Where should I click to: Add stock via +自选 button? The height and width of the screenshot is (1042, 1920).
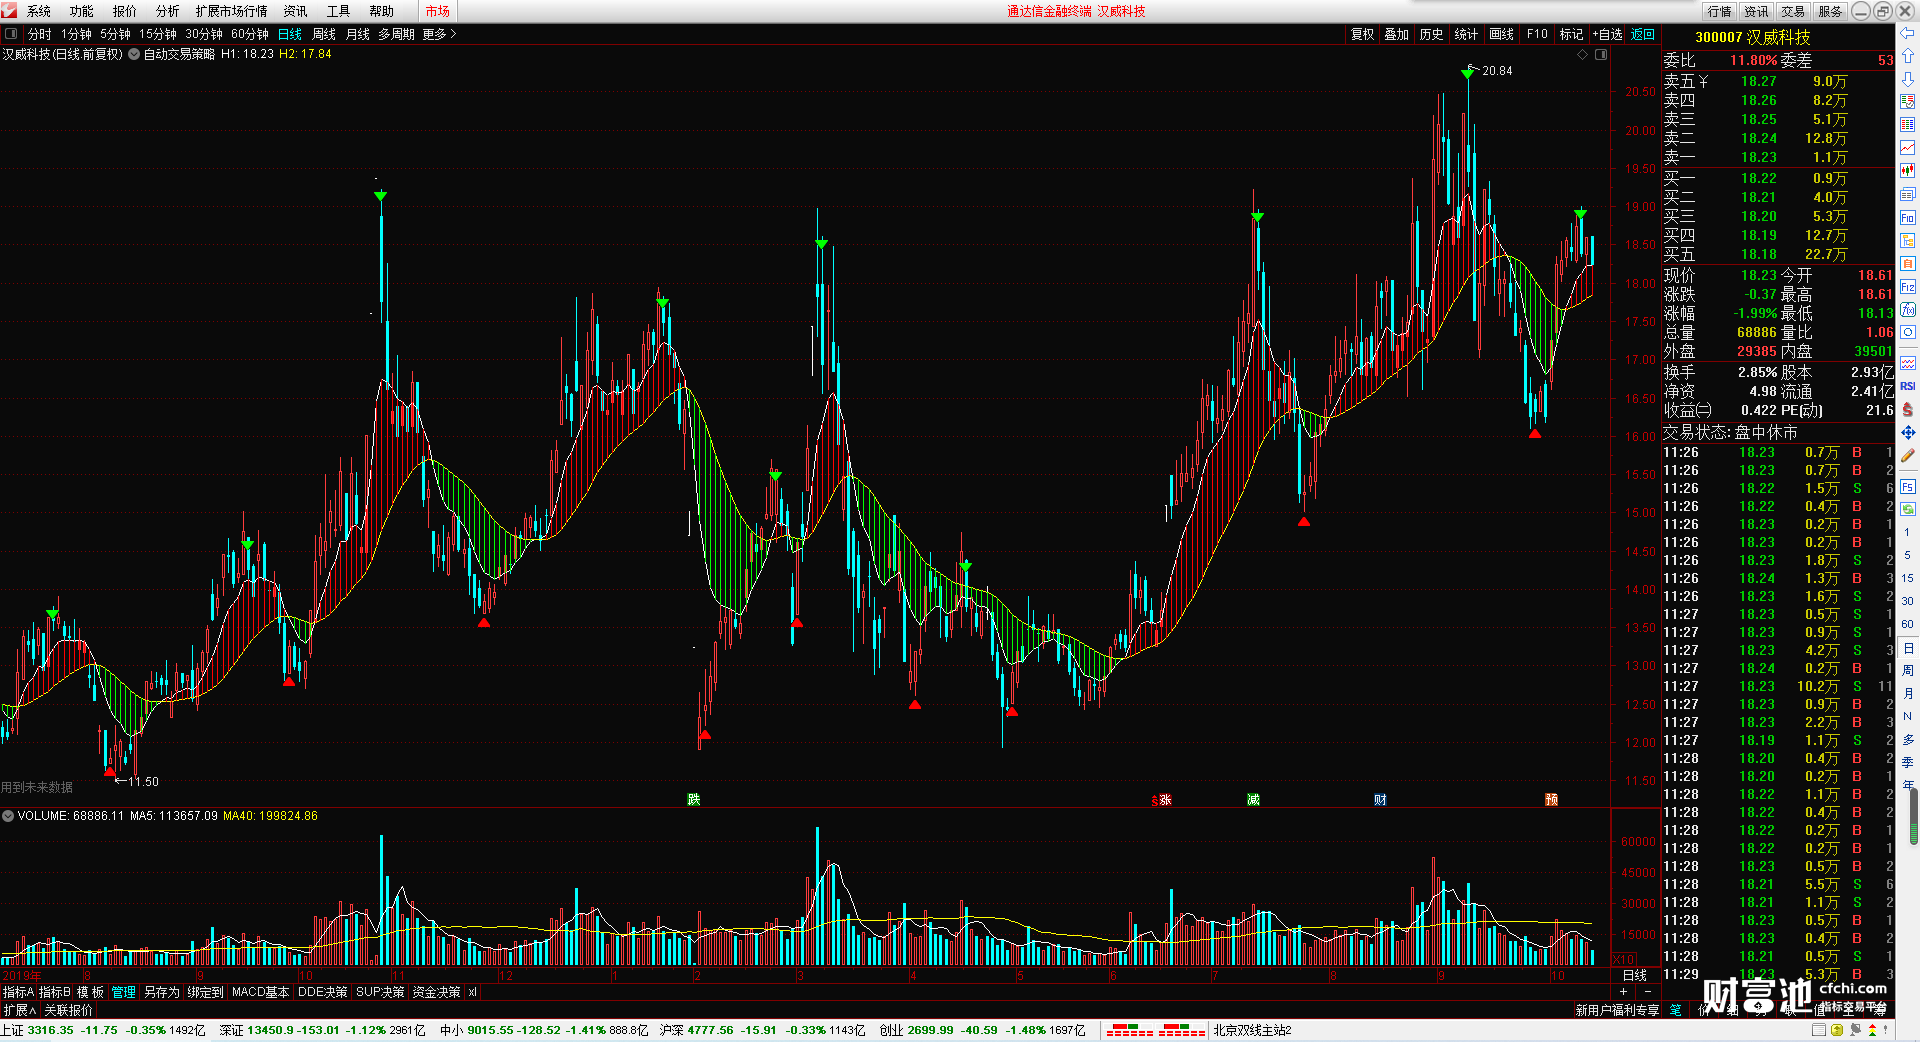[x=1608, y=34]
